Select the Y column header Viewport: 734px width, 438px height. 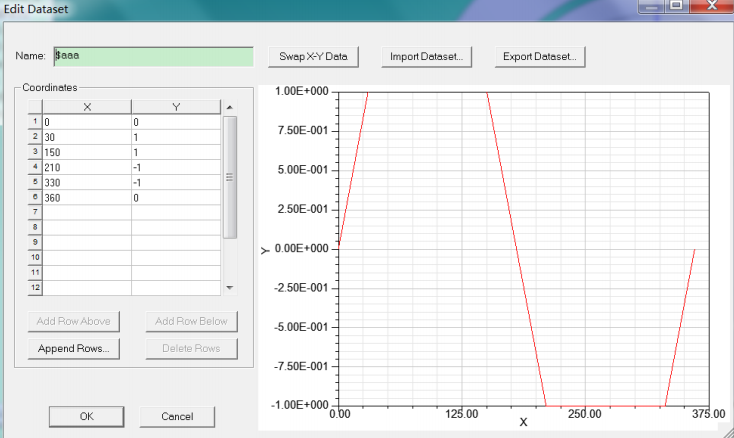176,107
